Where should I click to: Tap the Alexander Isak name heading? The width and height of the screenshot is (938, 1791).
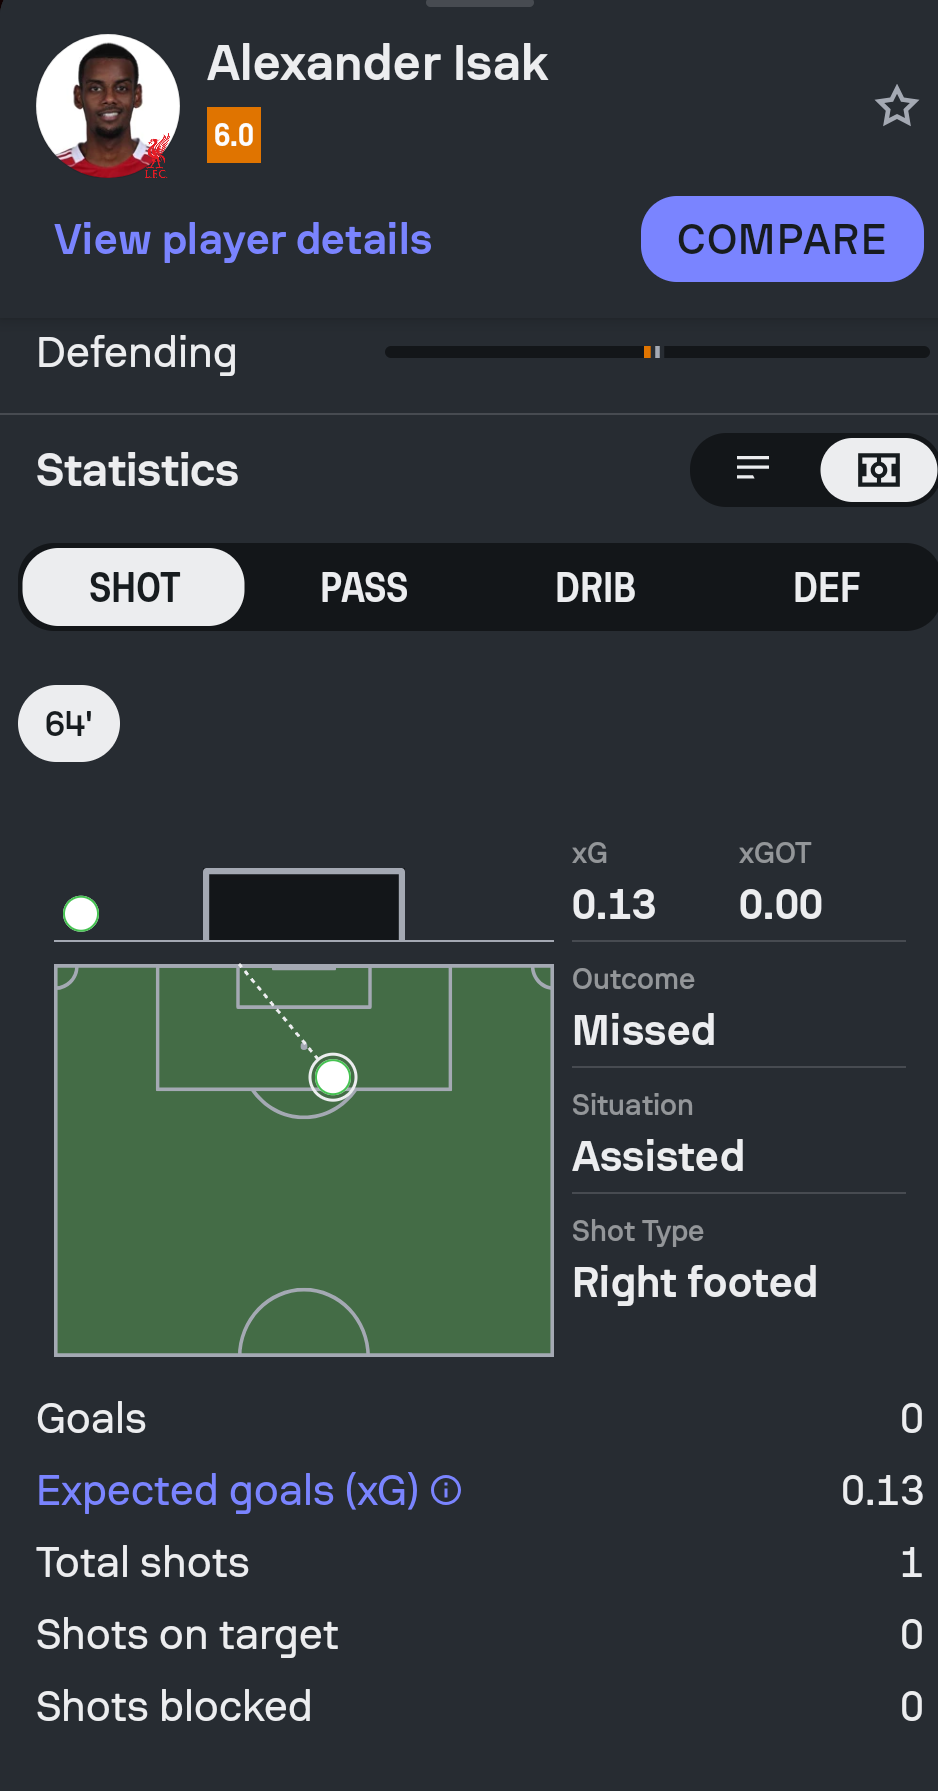pos(377,64)
